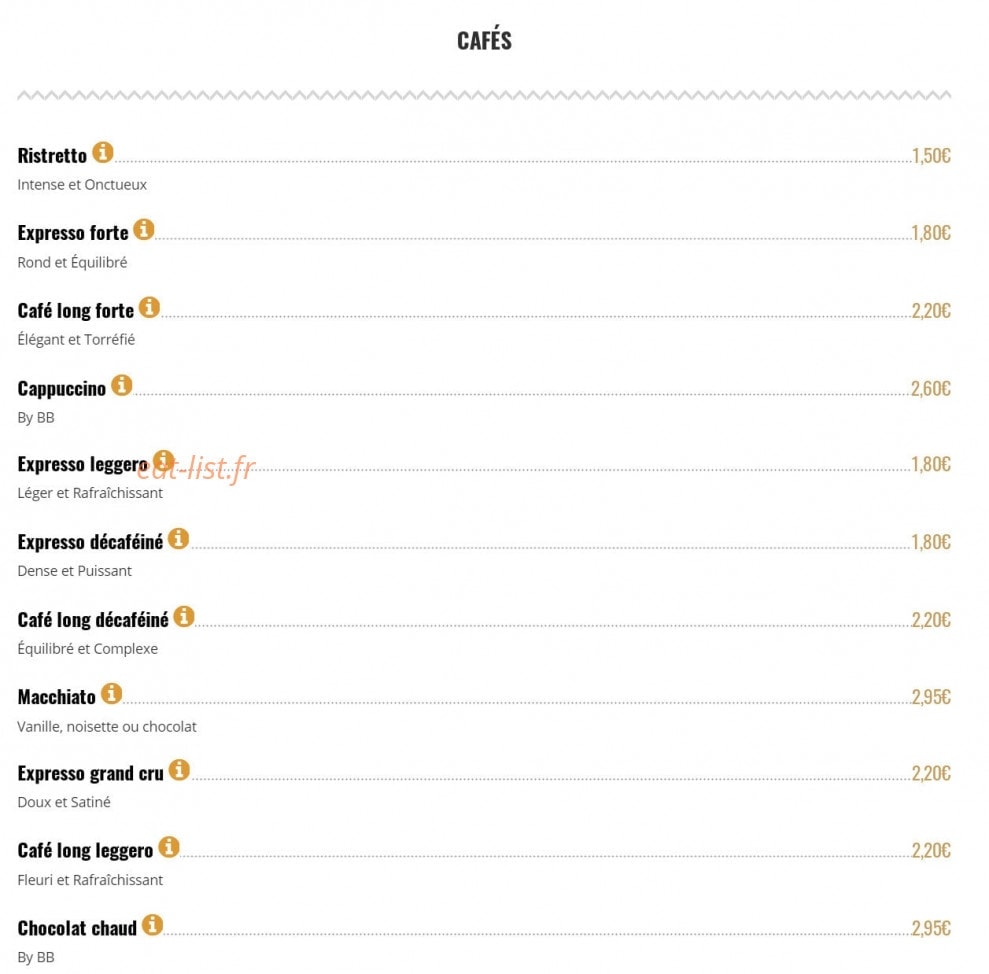Screen dimensions: 989x974
Task: Open info icon for Café long leggero
Action: (x=168, y=847)
